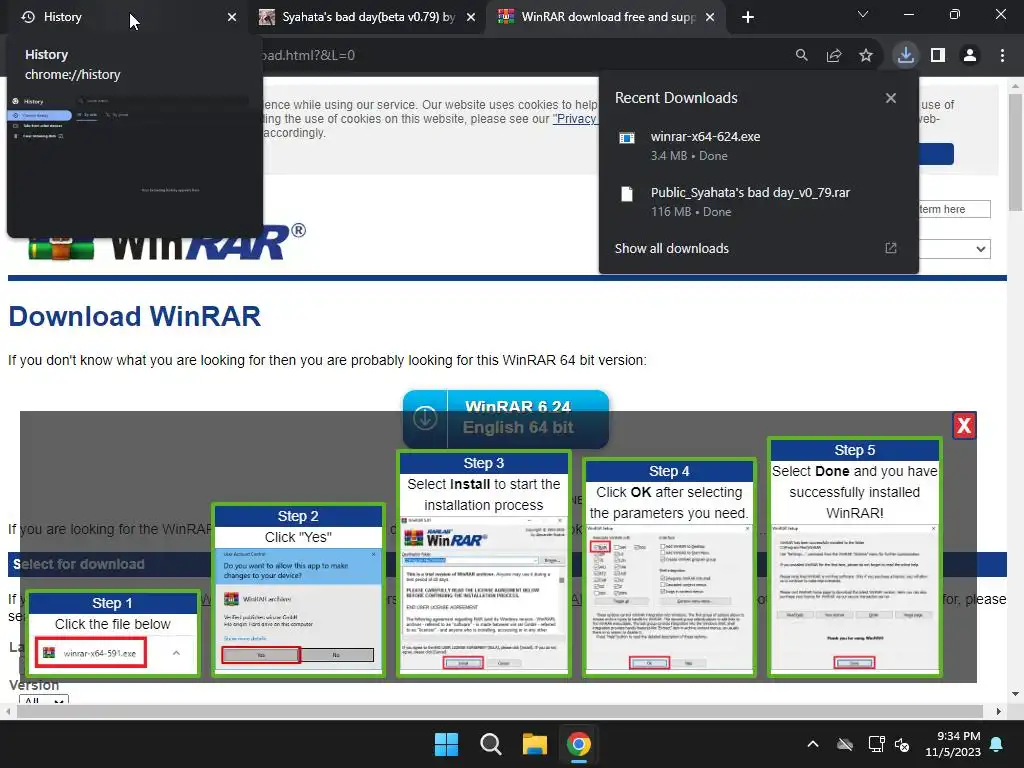Switch to Syahata's bad day tab
This screenshot has width=1024, height=768.
click(x=367, y=17)
